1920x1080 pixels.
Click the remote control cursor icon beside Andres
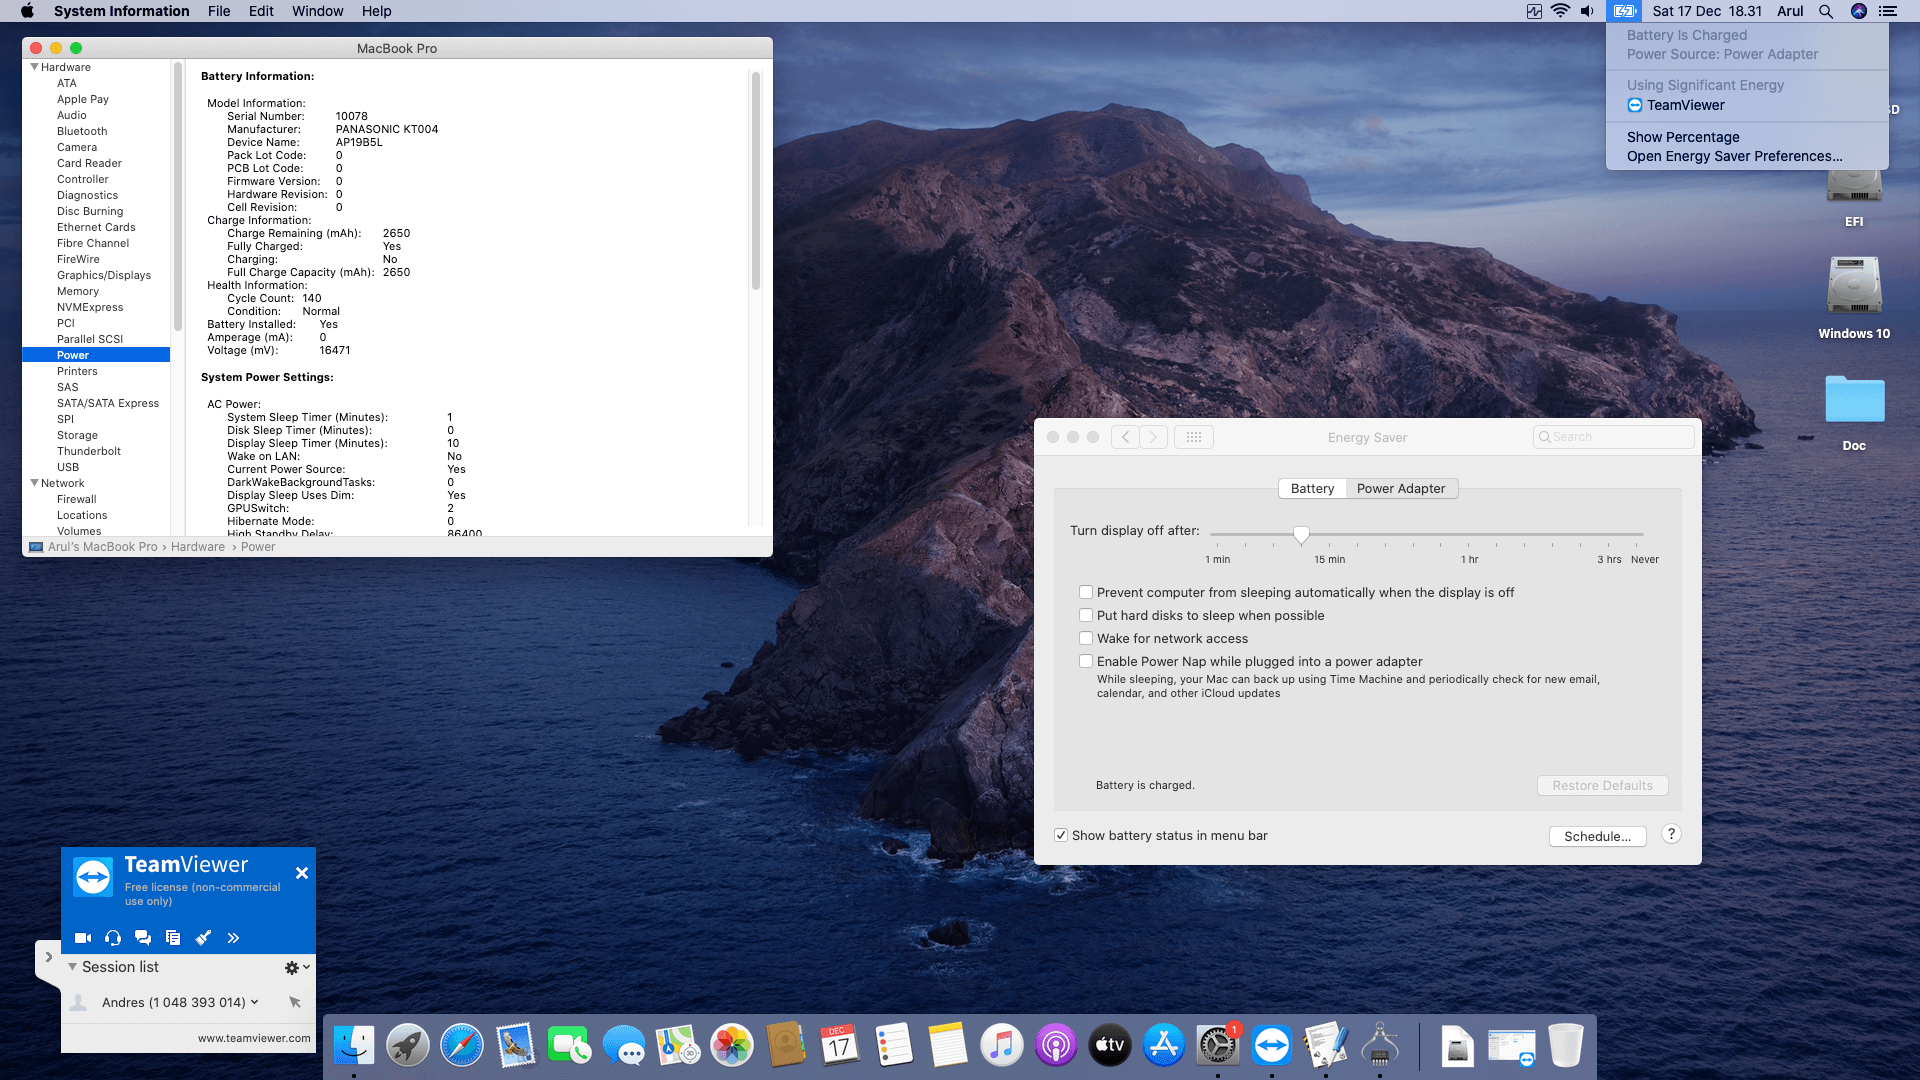point(295,1002)
